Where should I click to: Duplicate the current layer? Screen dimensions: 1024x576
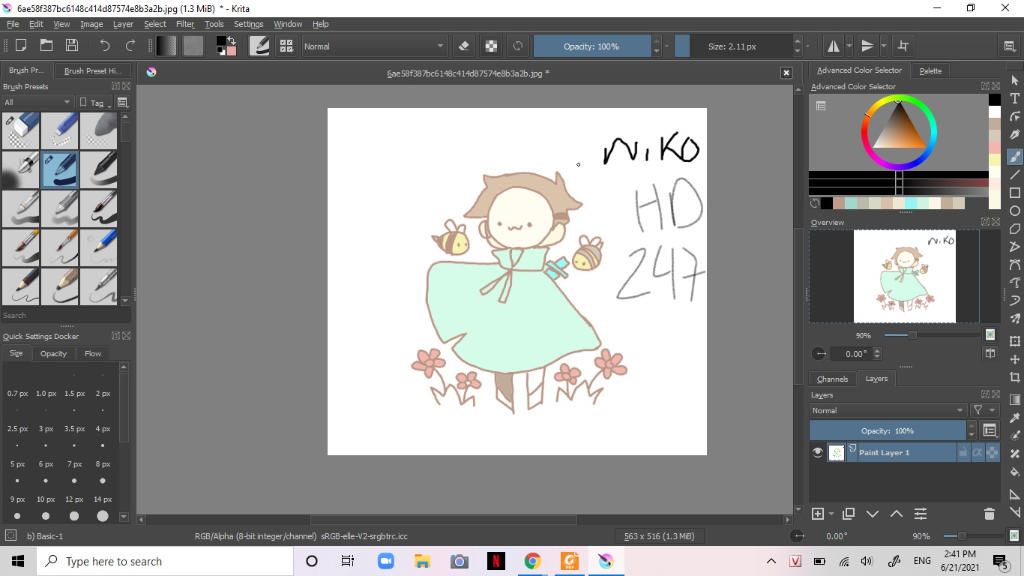(848, 514)
